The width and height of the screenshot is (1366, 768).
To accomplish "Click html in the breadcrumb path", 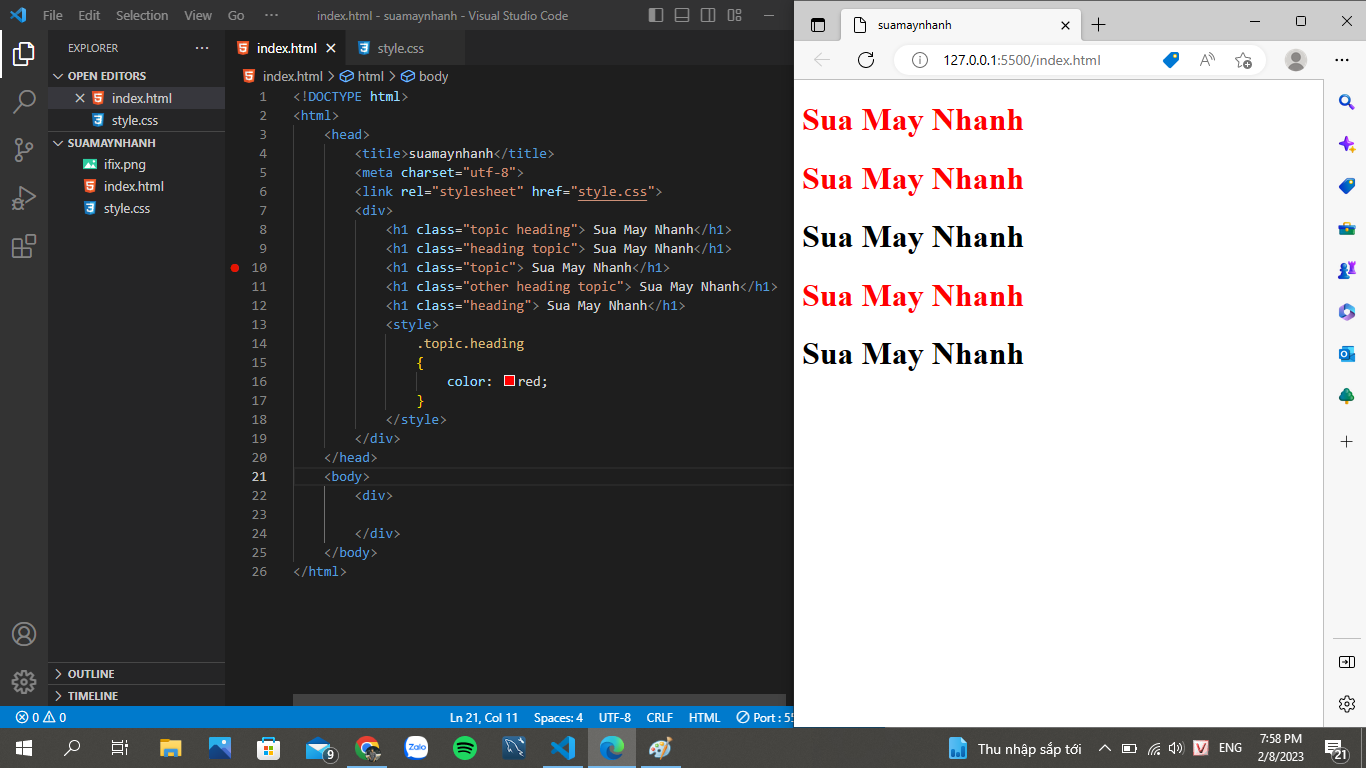I will point(371,76).
